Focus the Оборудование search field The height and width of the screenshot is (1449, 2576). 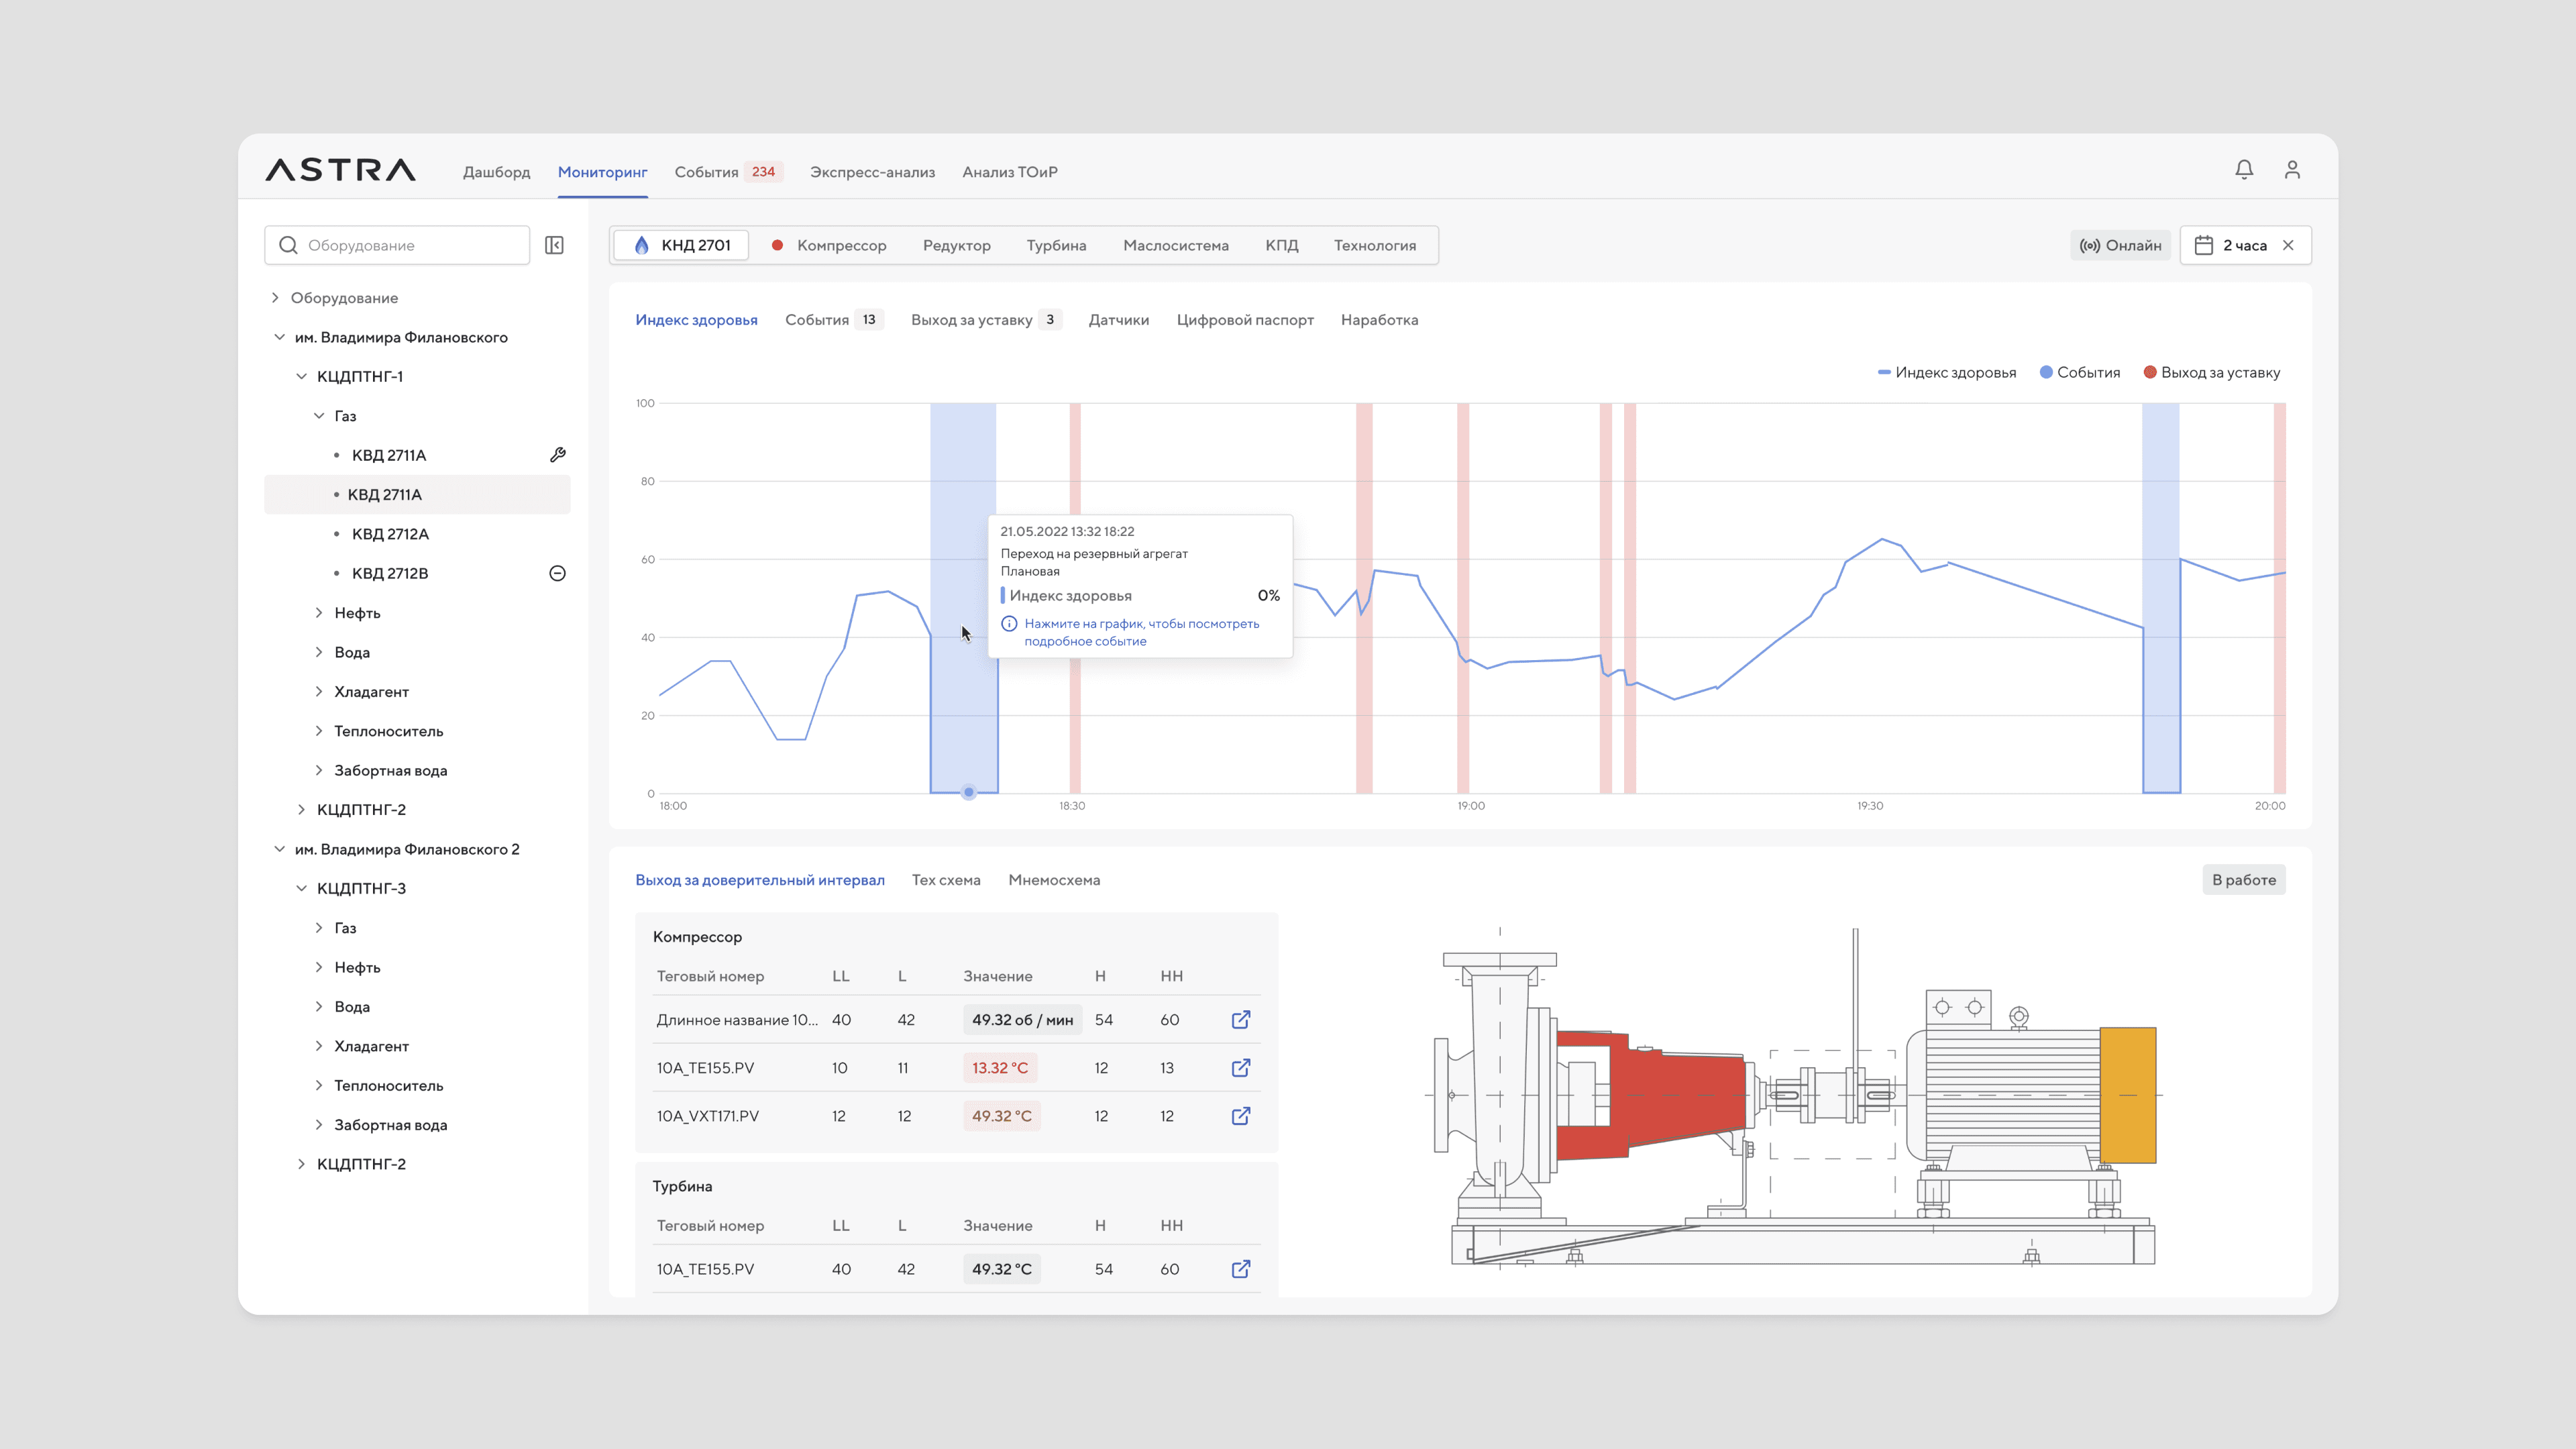[410, 245]
